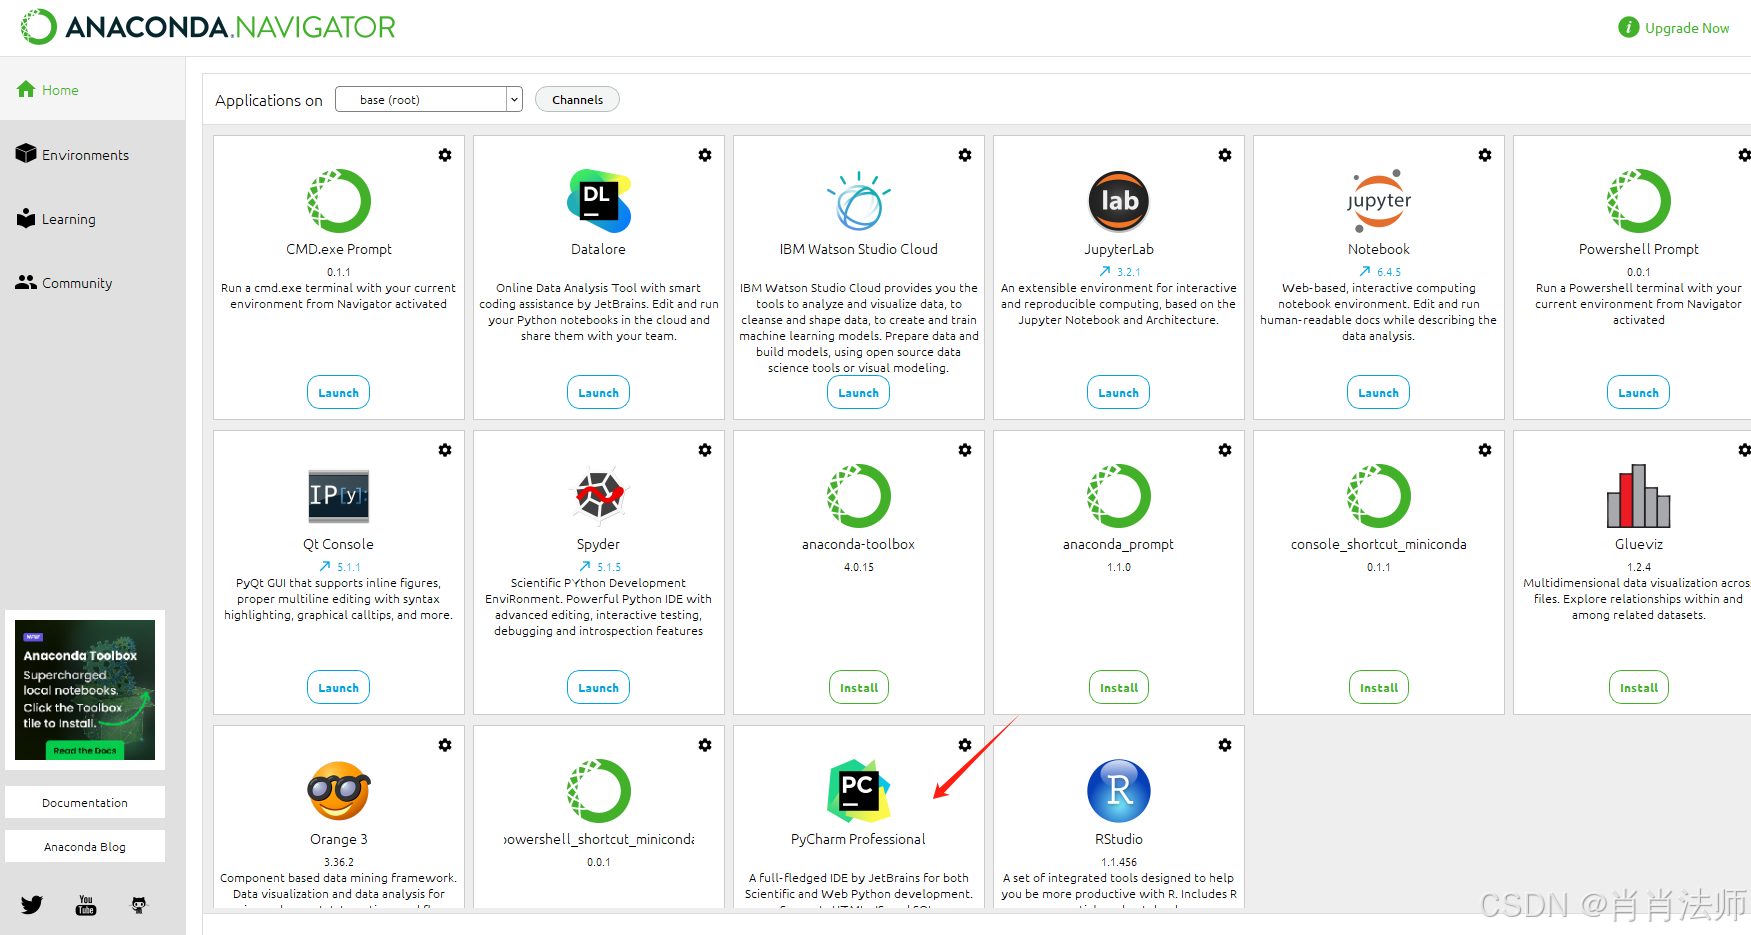The image size is (1751, 935).
Task: Click the Qt Console IPython logo
Action: tap(339, 496)
